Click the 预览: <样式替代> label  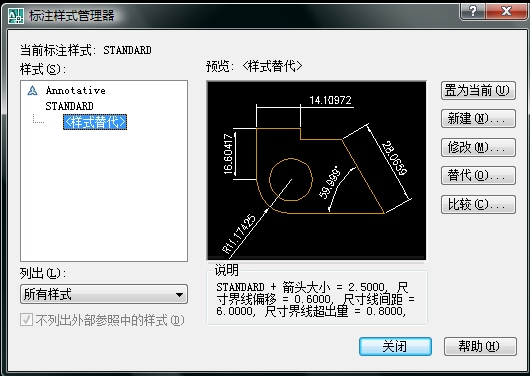[x=254, y=66]
